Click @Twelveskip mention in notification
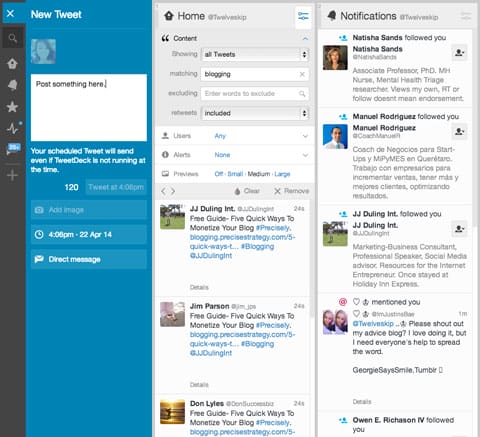 (373, 324)
